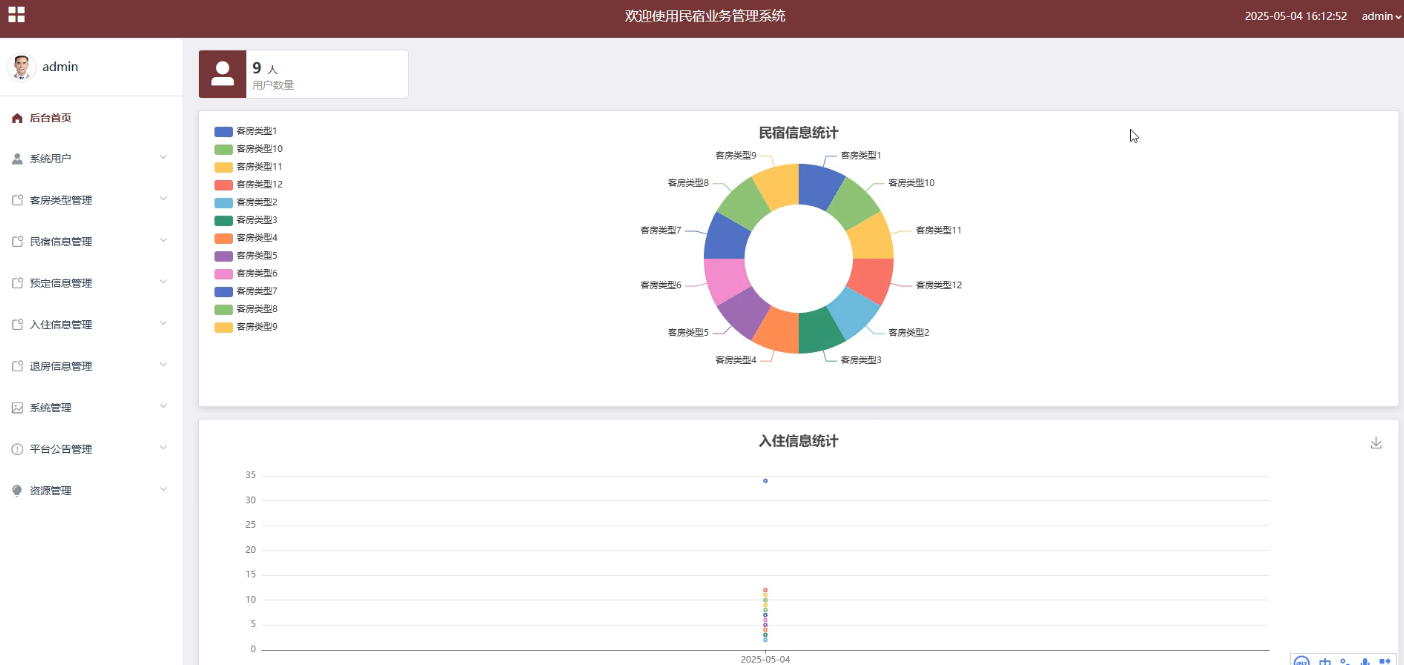
Task: Click the chart icon beside 系统管理
Action: point(17,408)
